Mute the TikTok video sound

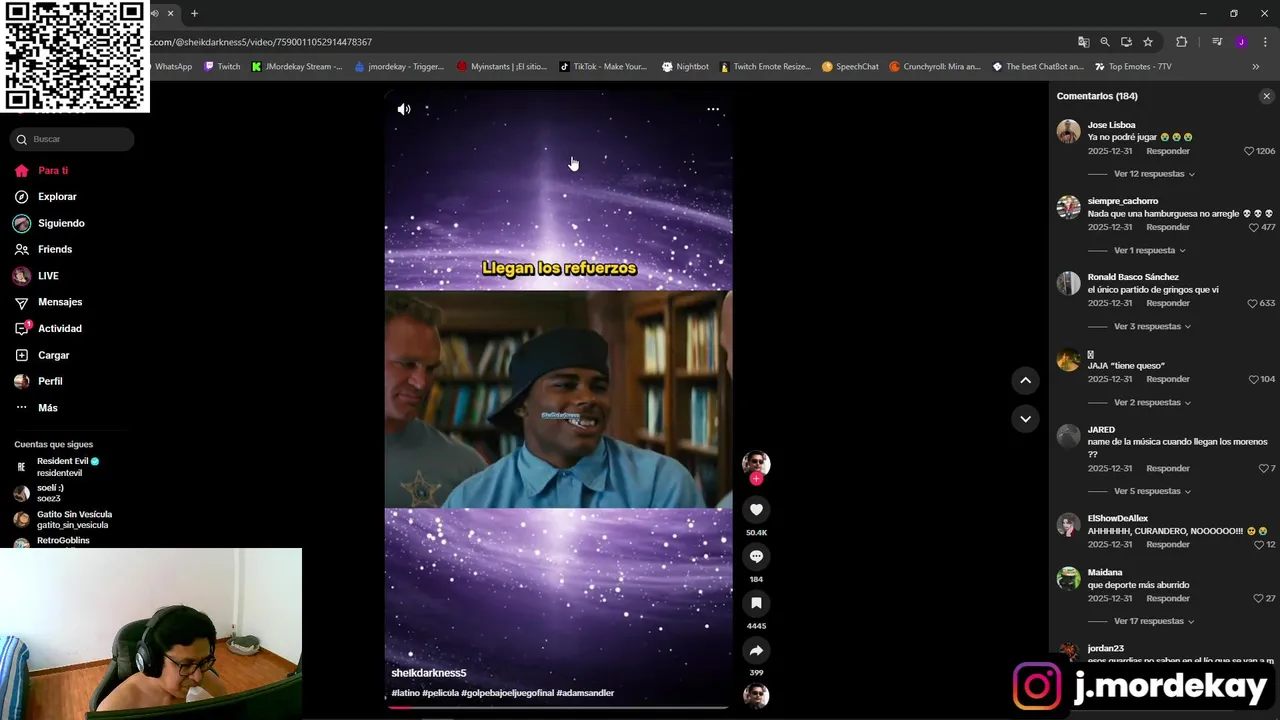pos(404,109)
